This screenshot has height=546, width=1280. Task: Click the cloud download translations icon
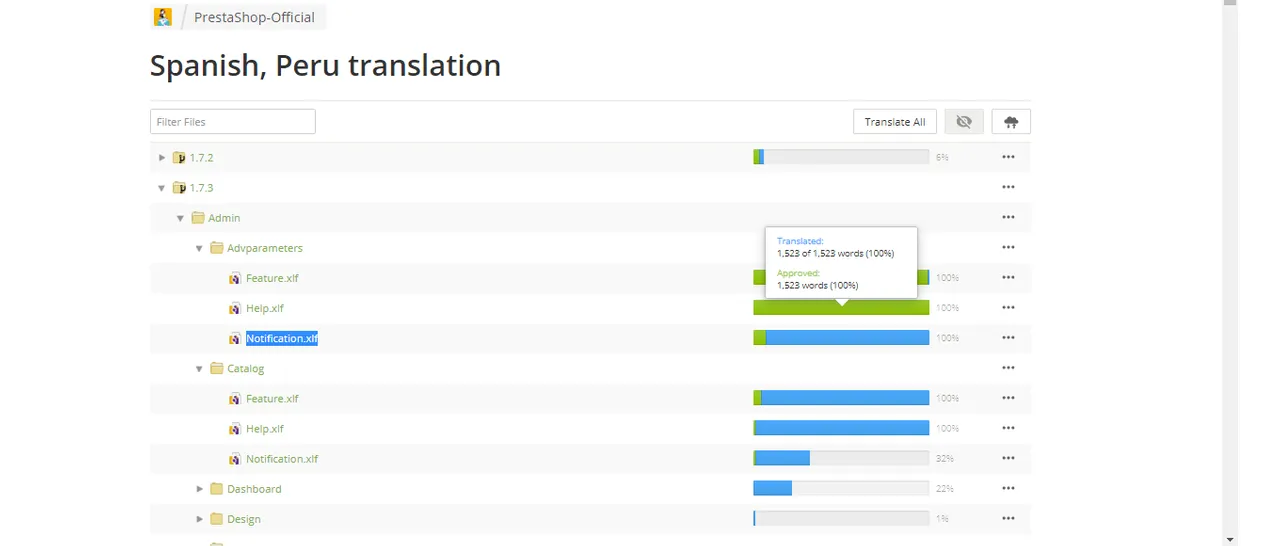[x=1011, y=122]
